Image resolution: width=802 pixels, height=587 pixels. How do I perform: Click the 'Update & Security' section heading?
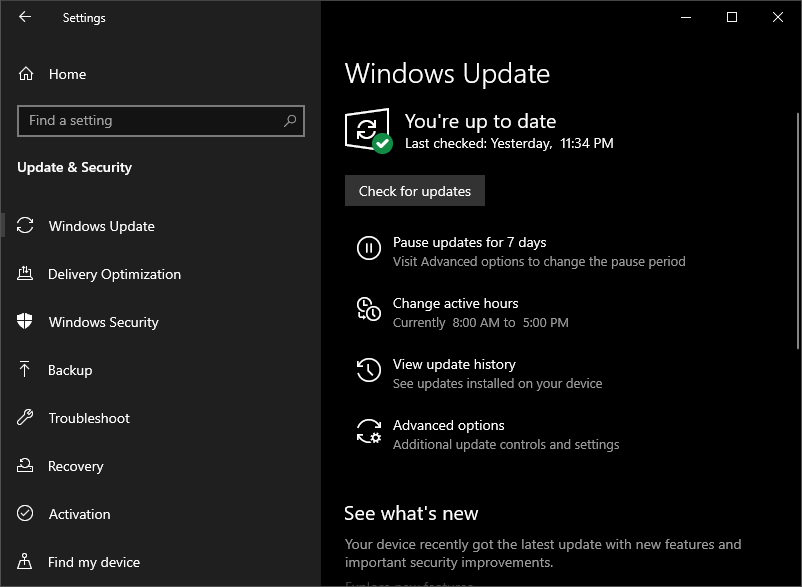click(75, 168)
